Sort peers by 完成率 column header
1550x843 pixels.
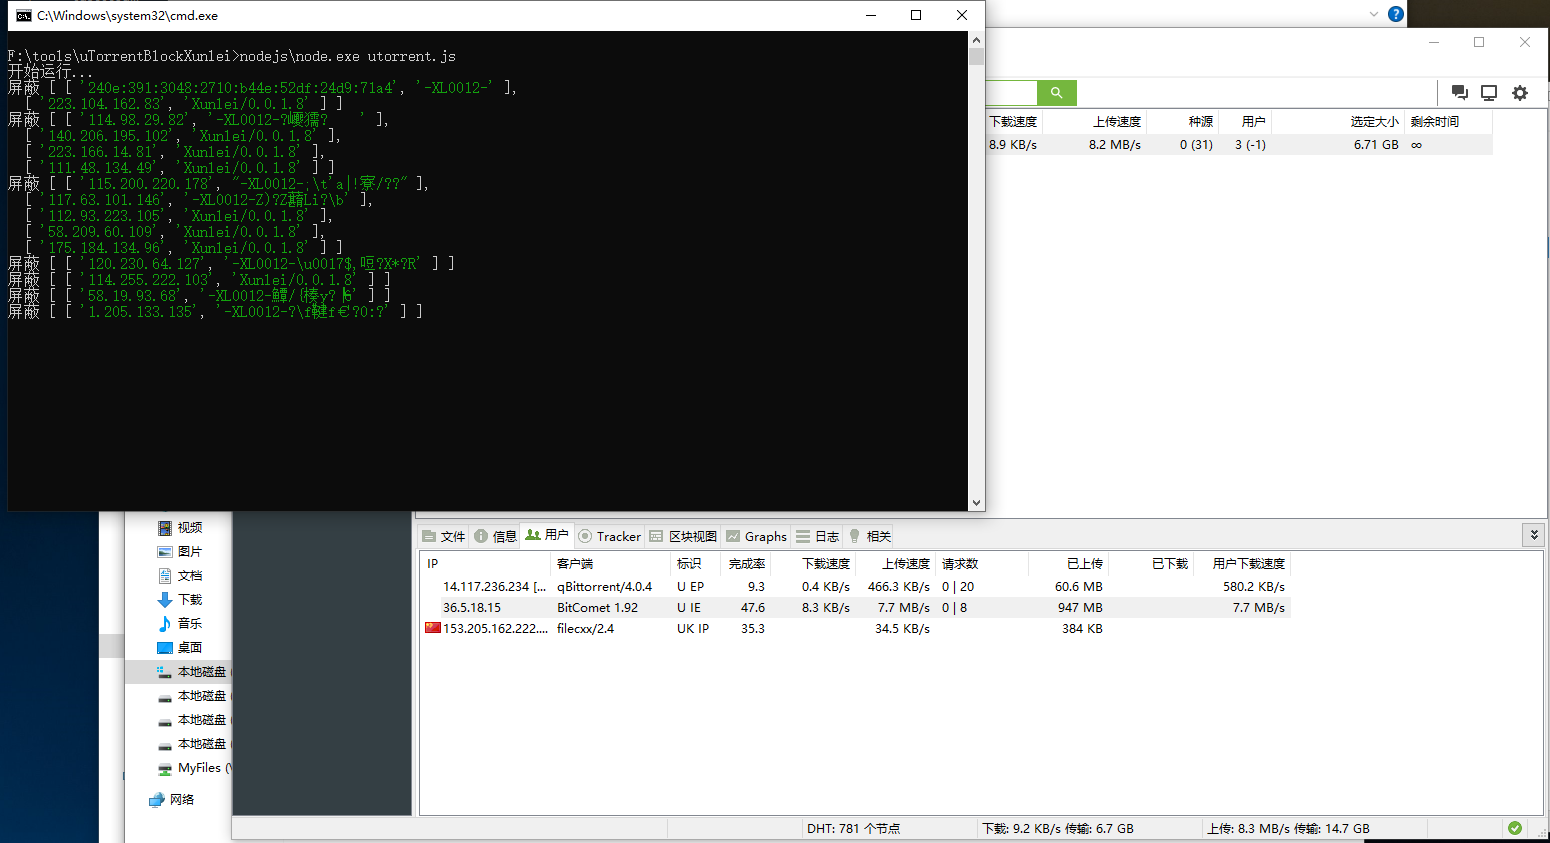pyautogui.click(x=745, y=564)
